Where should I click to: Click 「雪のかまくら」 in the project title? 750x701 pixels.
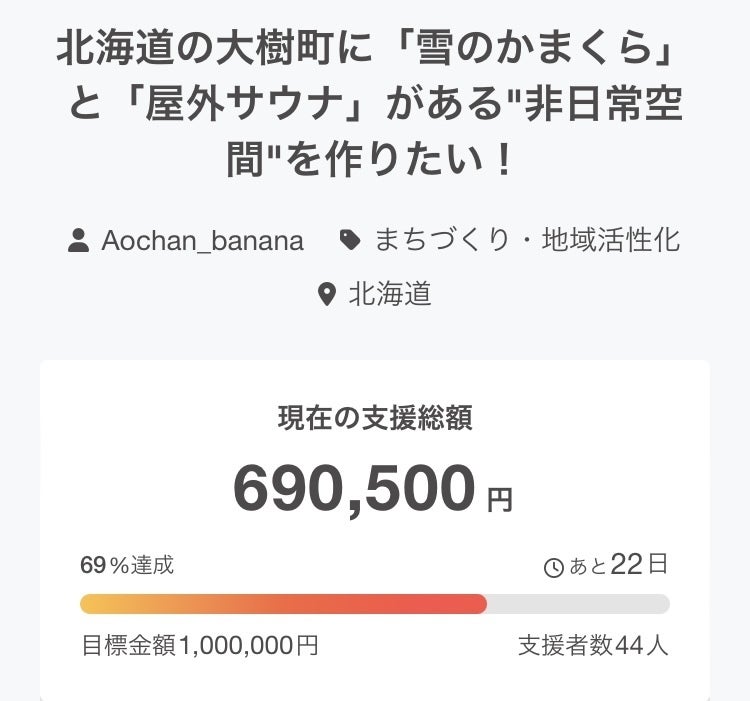tap(555, 47)
